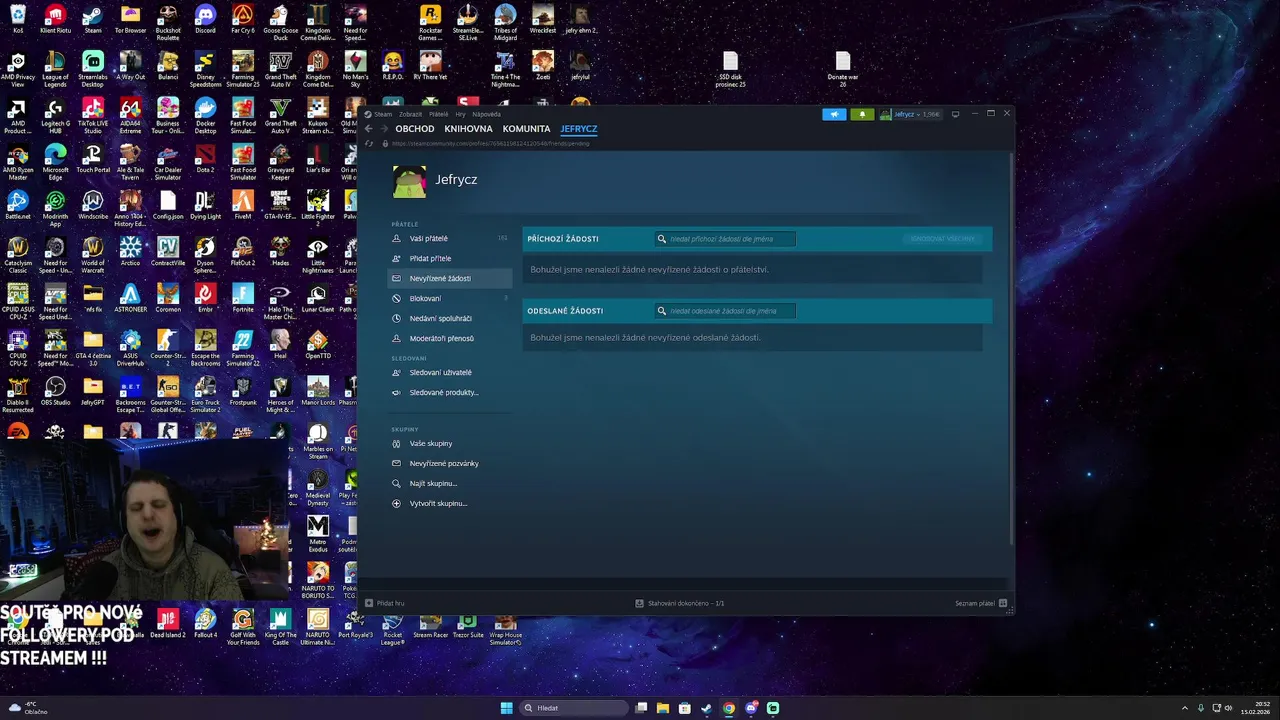Open the Nápověda menu
Screen dimensions: 1280x720
486,114
